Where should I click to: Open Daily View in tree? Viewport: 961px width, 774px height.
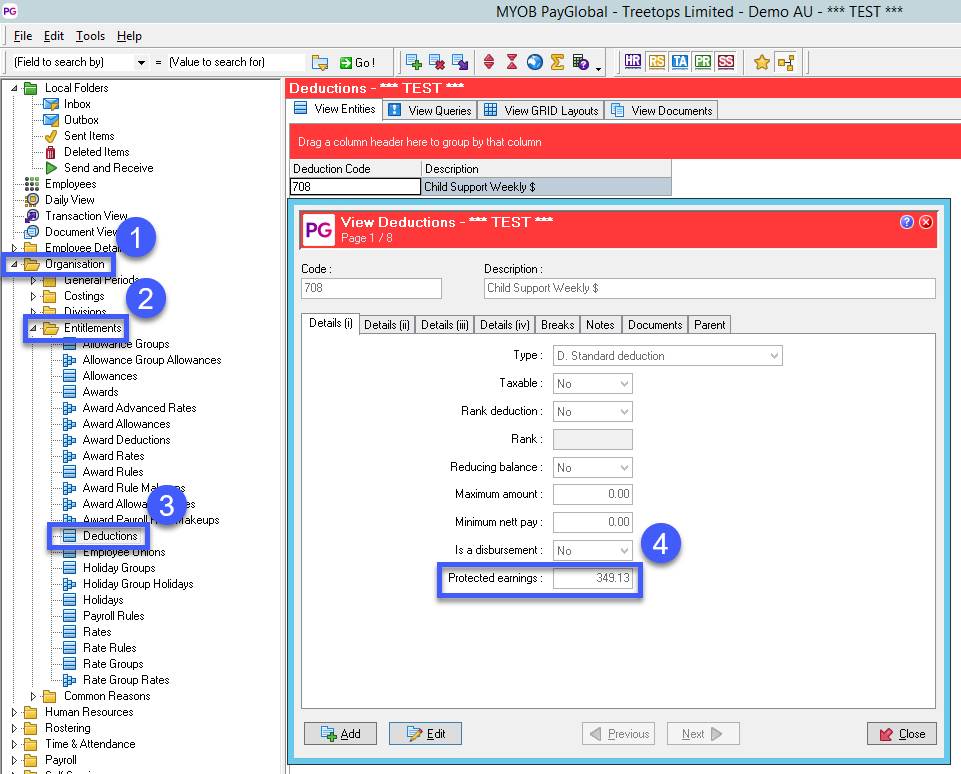pos(69,200)
